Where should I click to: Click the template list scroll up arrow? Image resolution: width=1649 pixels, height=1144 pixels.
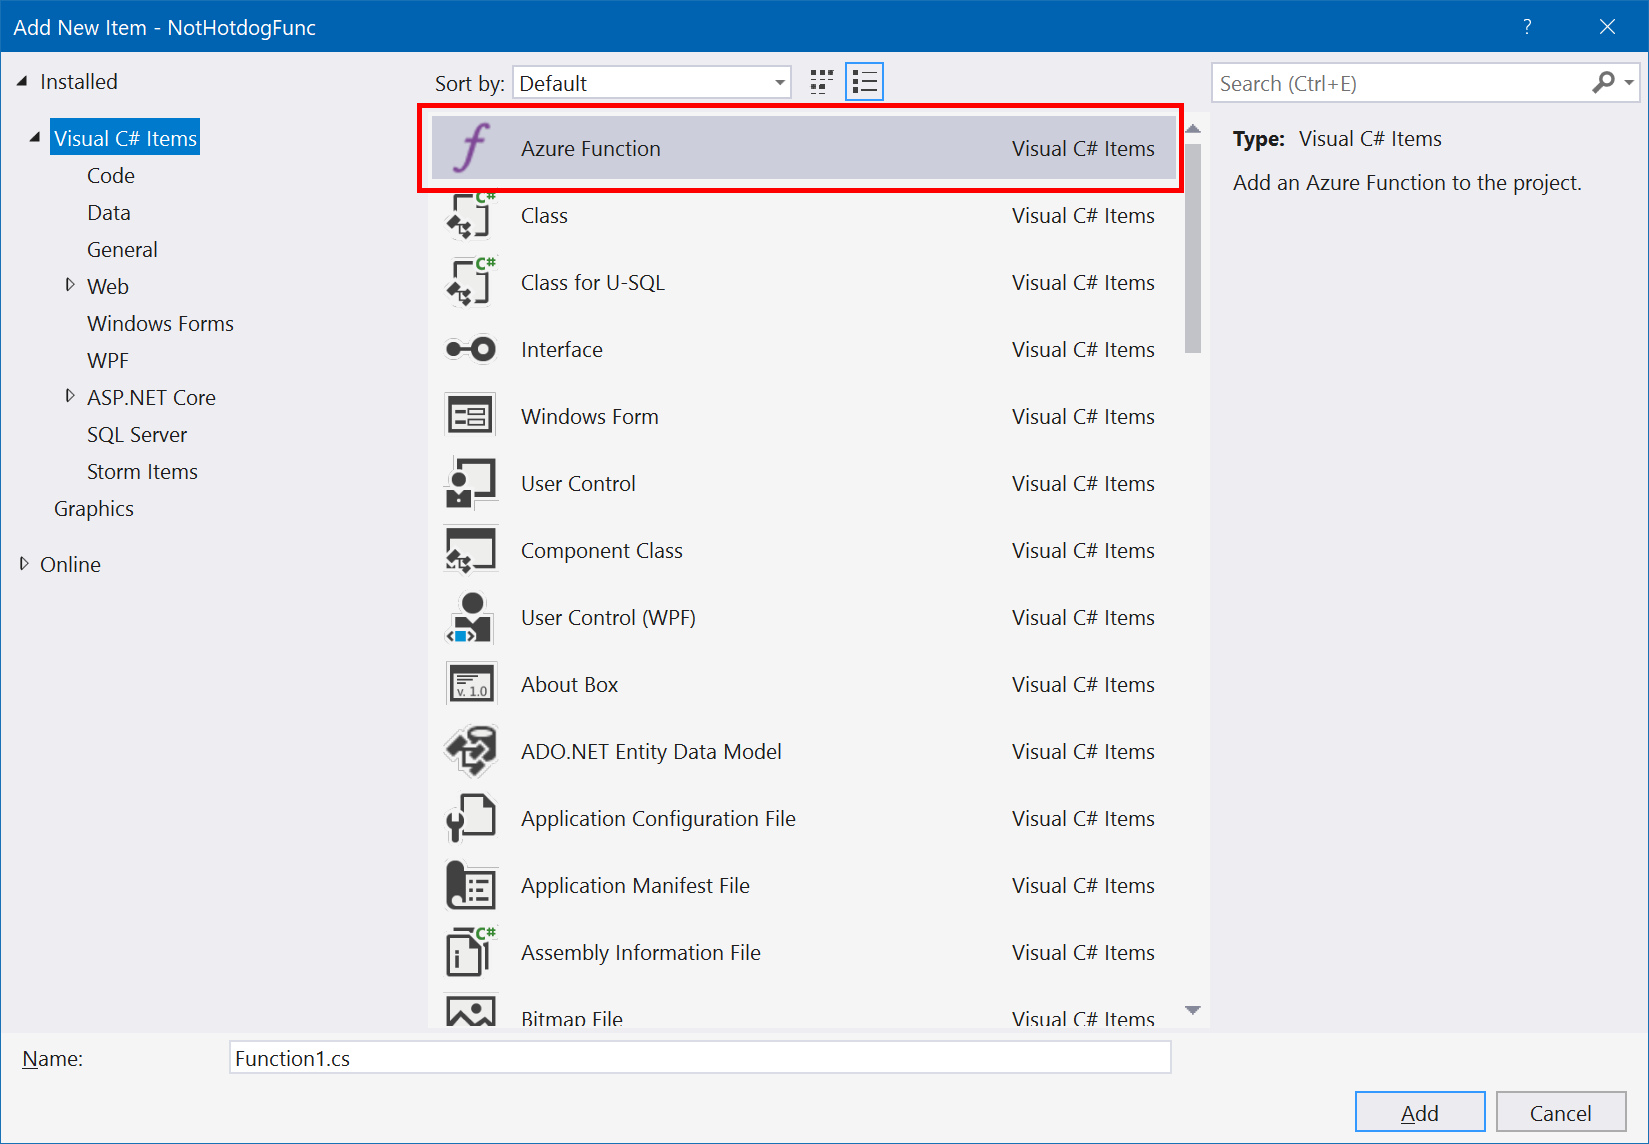point(1193,129)
